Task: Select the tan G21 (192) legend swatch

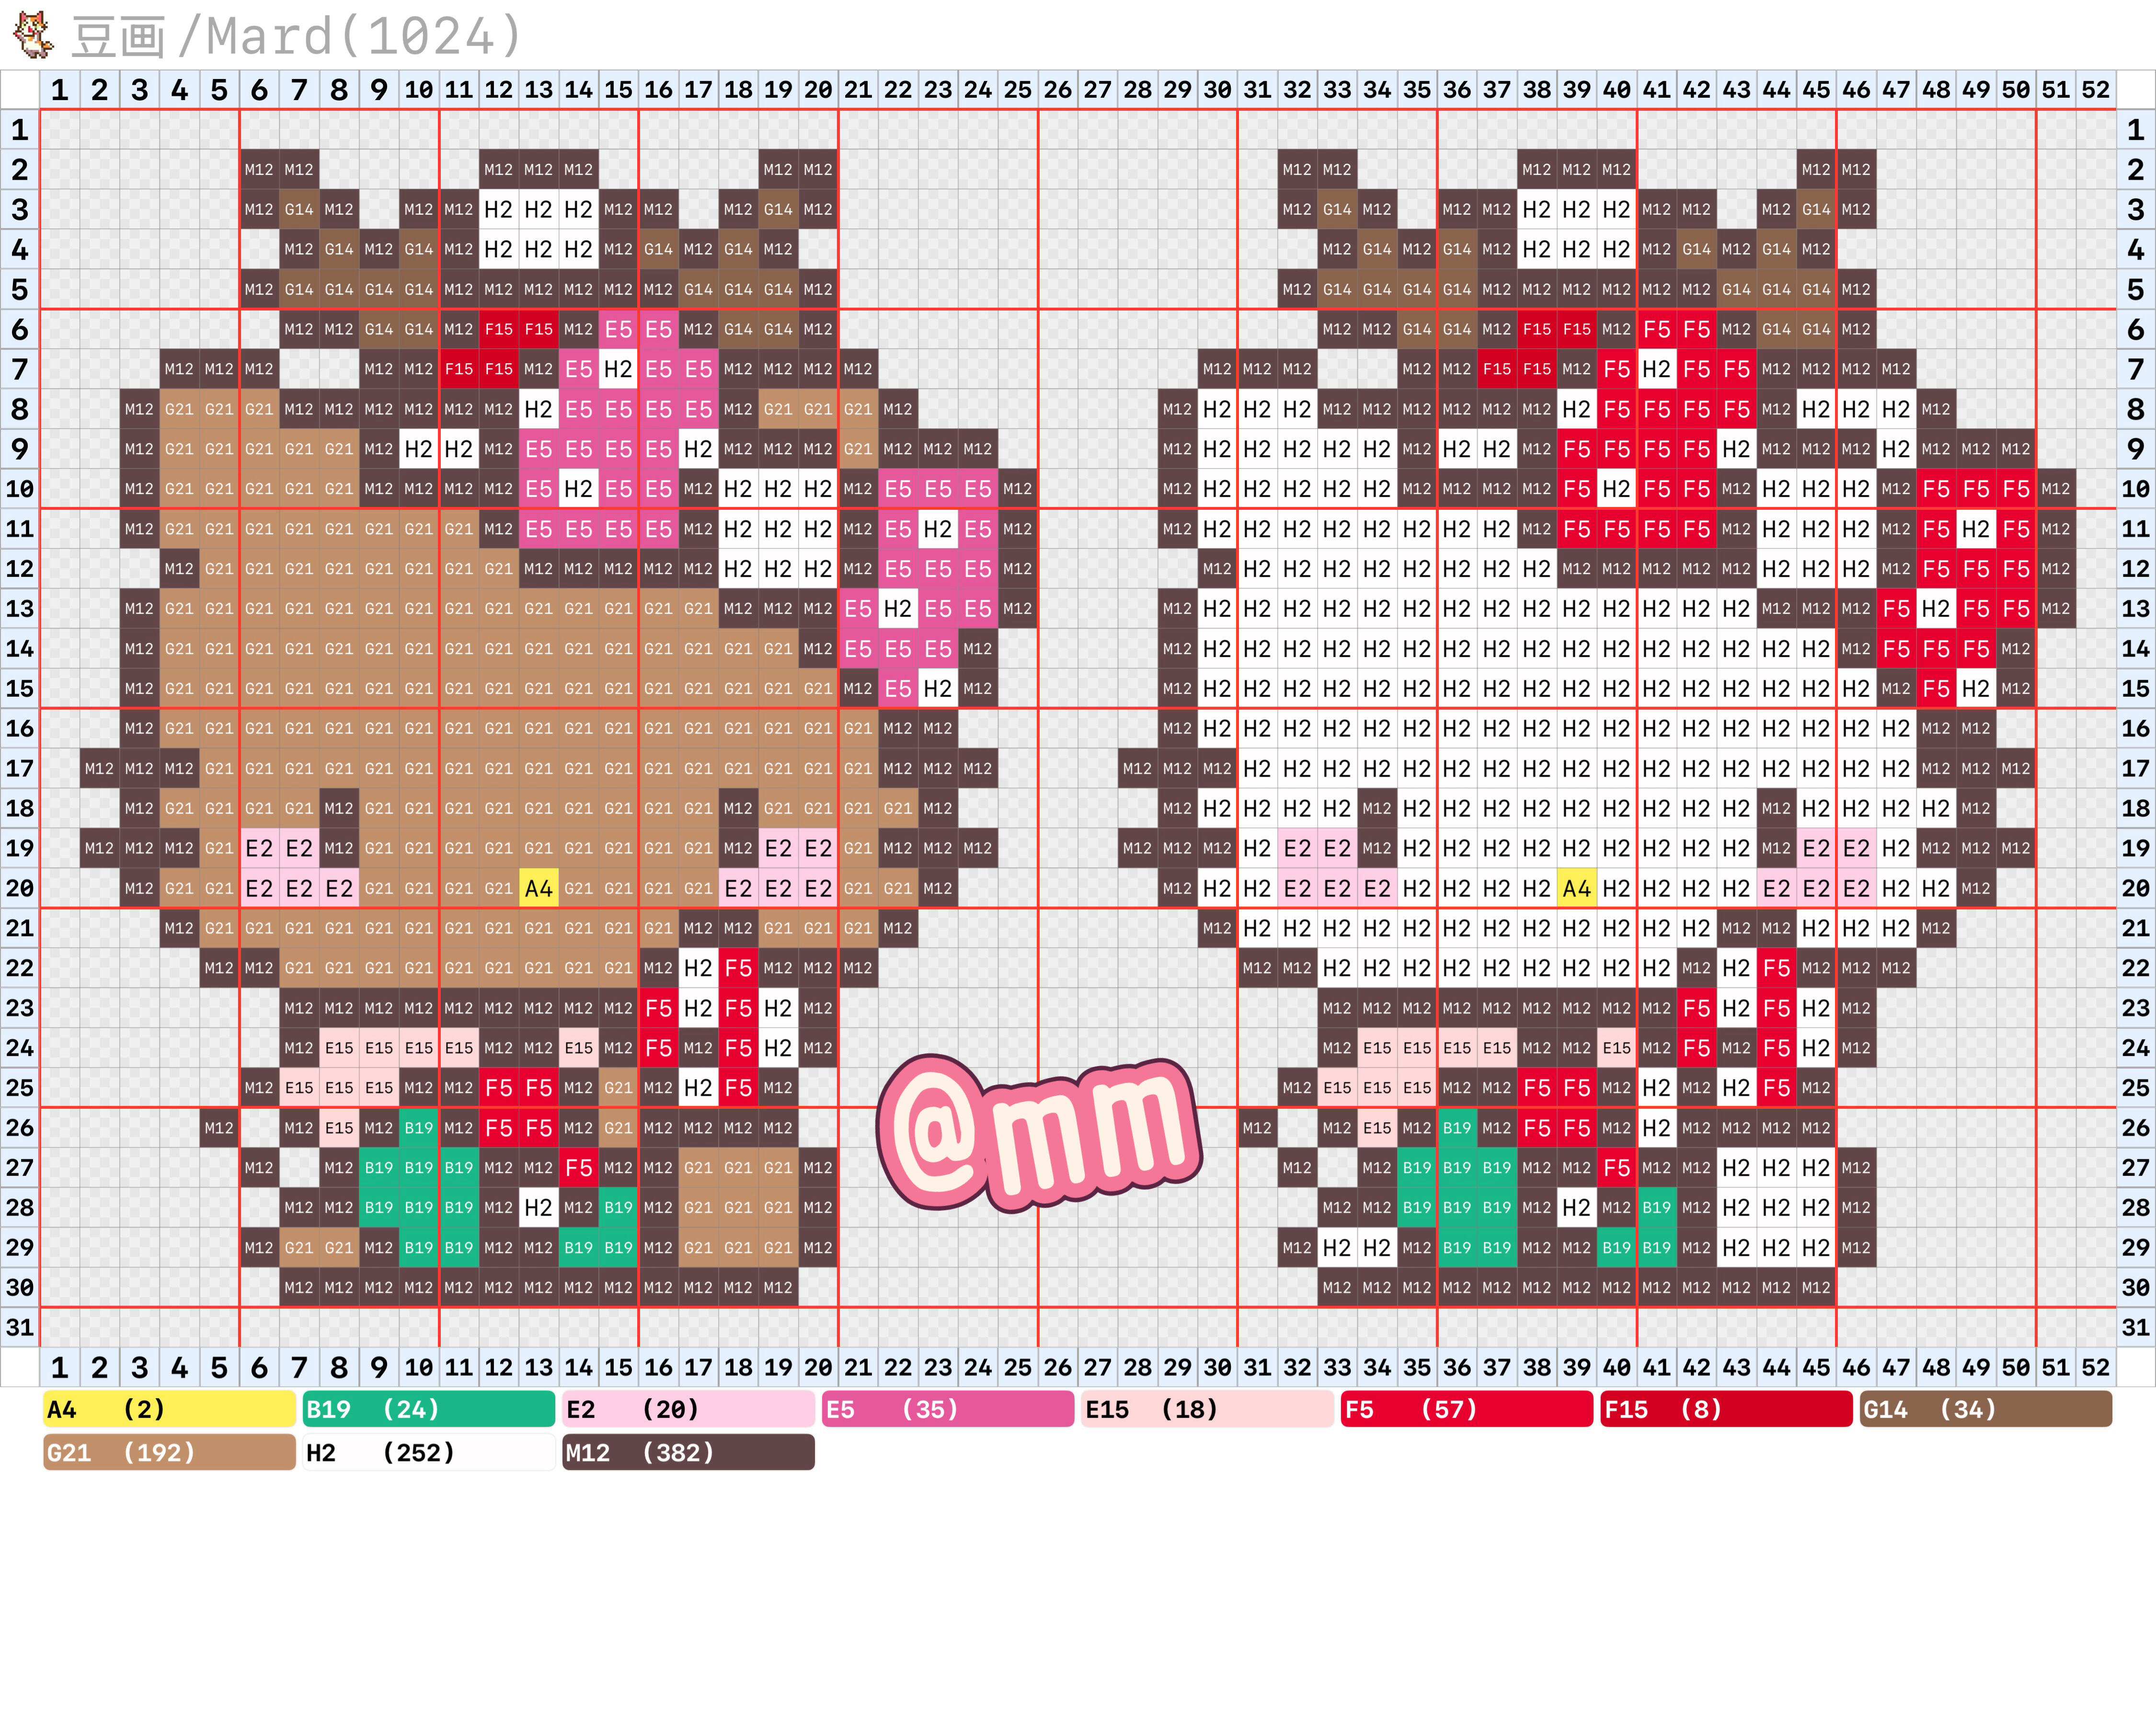Action: 169,1452
